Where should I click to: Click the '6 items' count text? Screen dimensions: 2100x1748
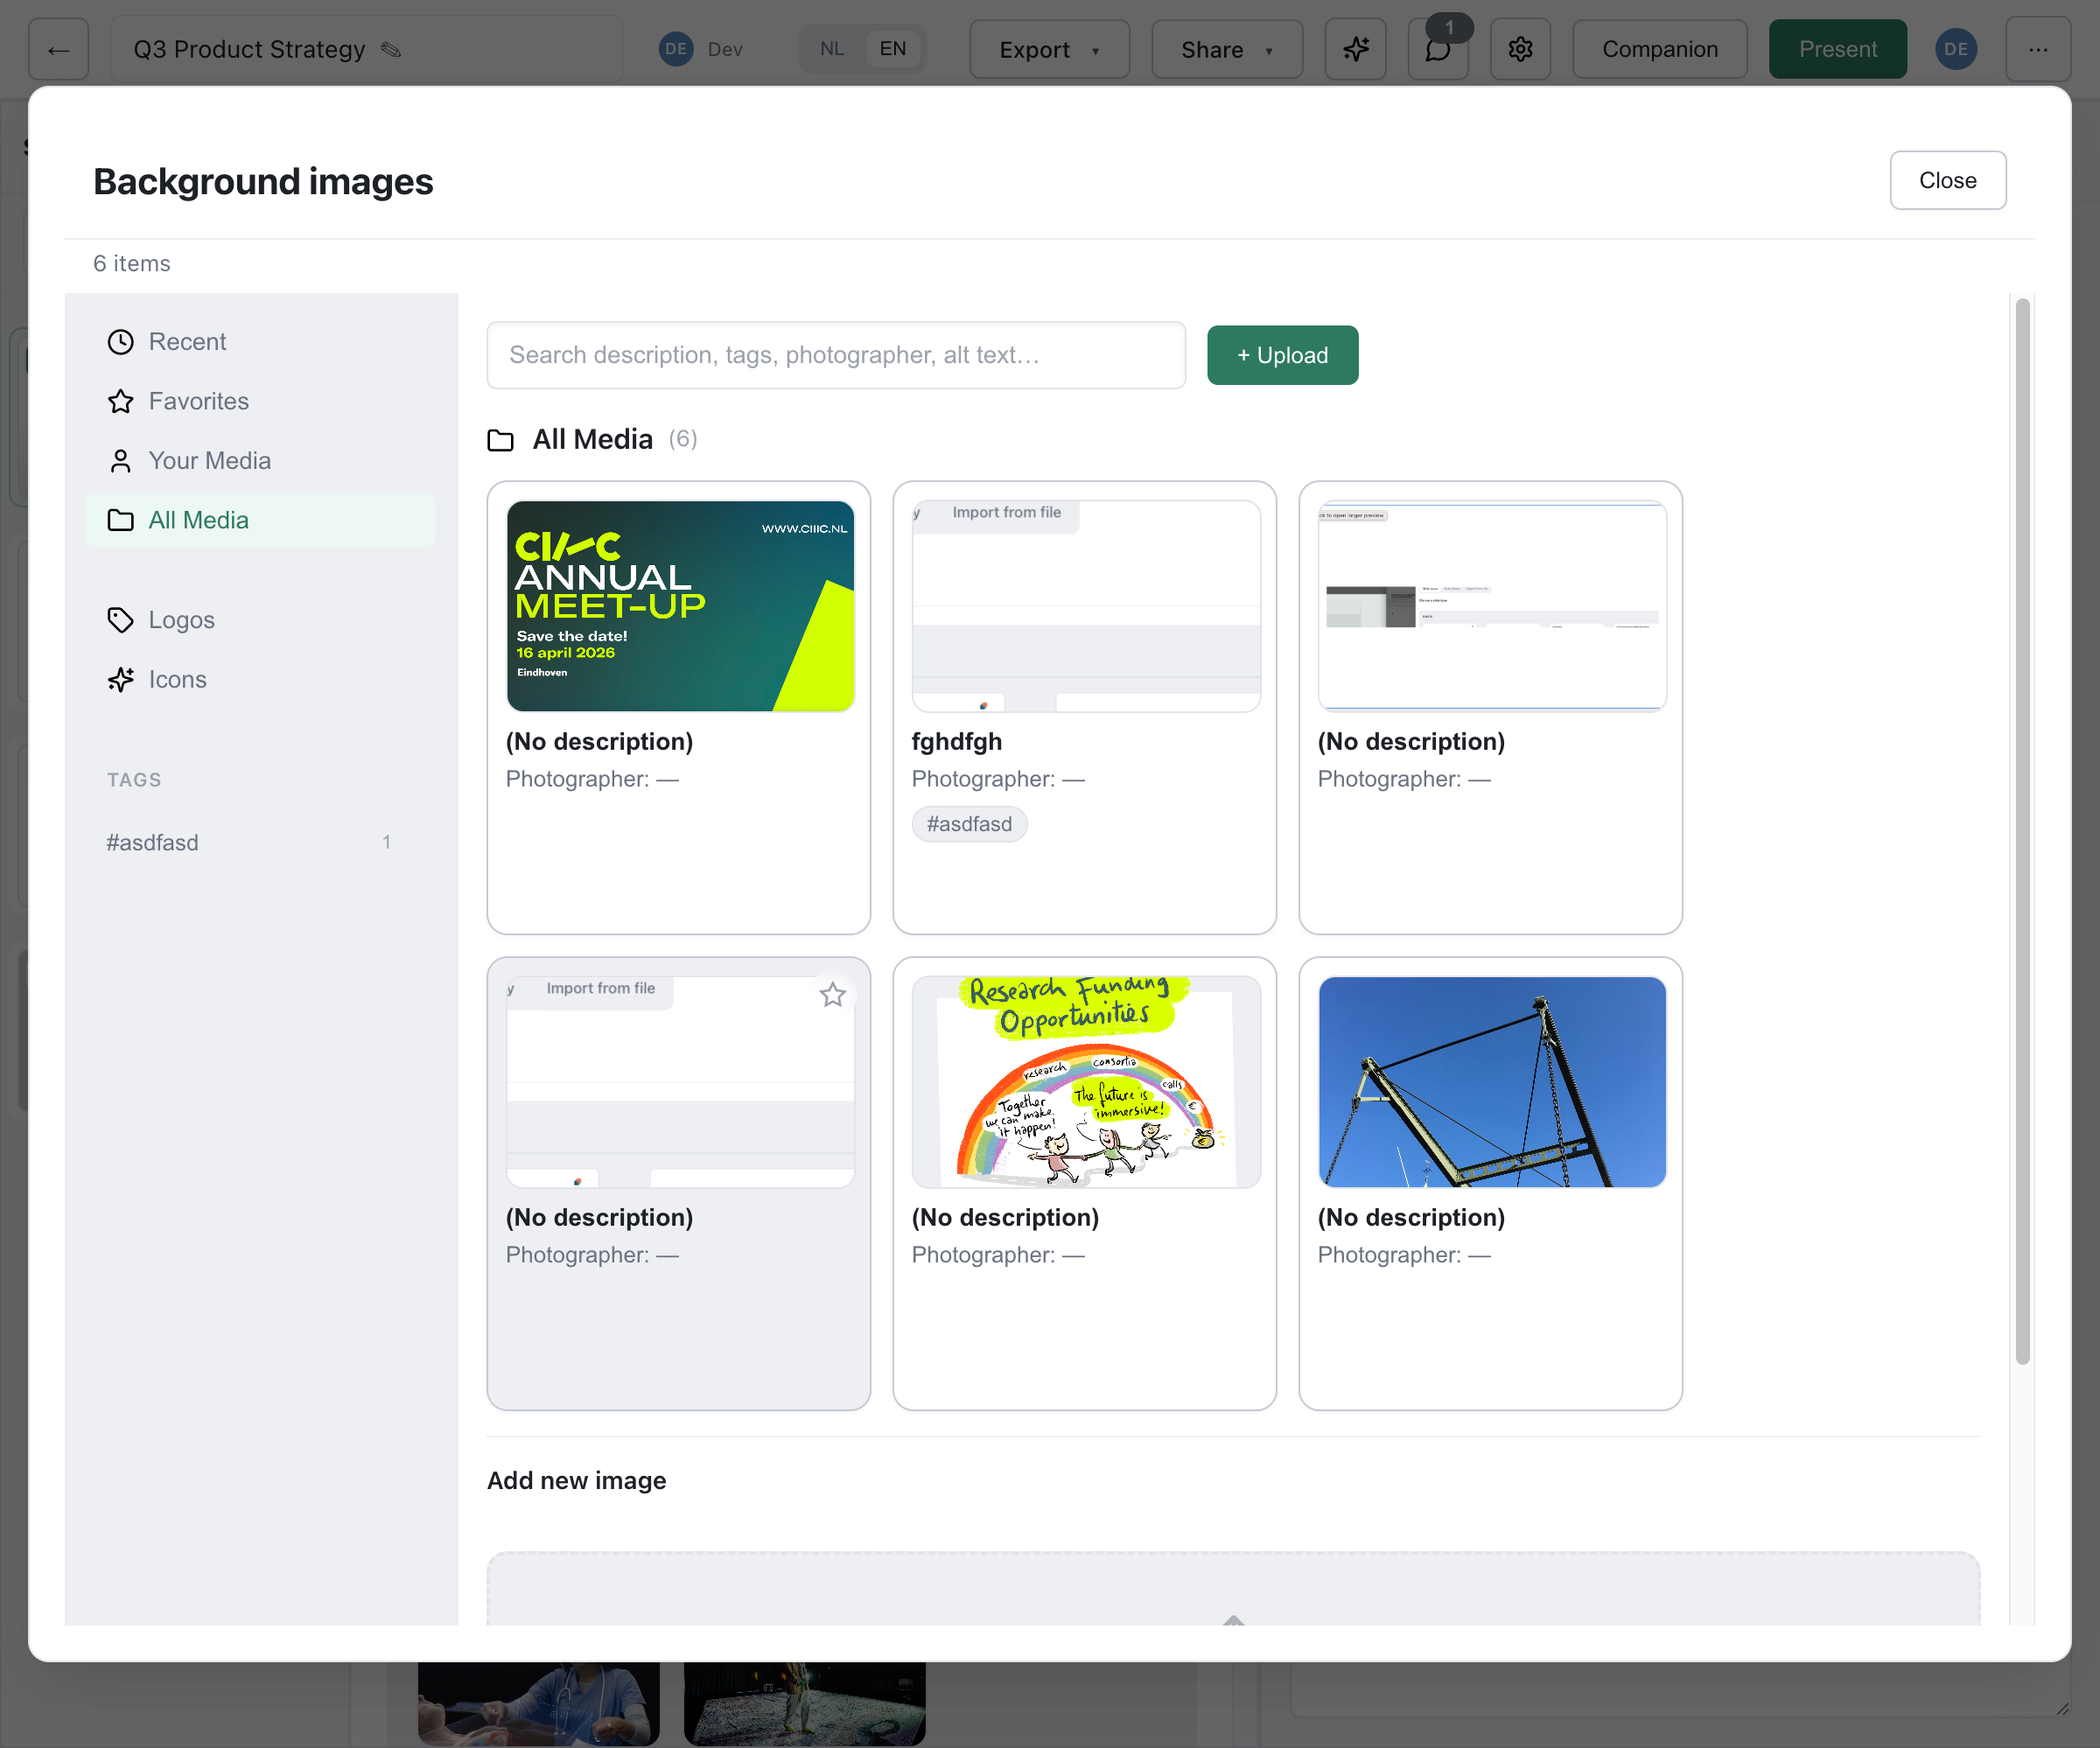(132, 263)
